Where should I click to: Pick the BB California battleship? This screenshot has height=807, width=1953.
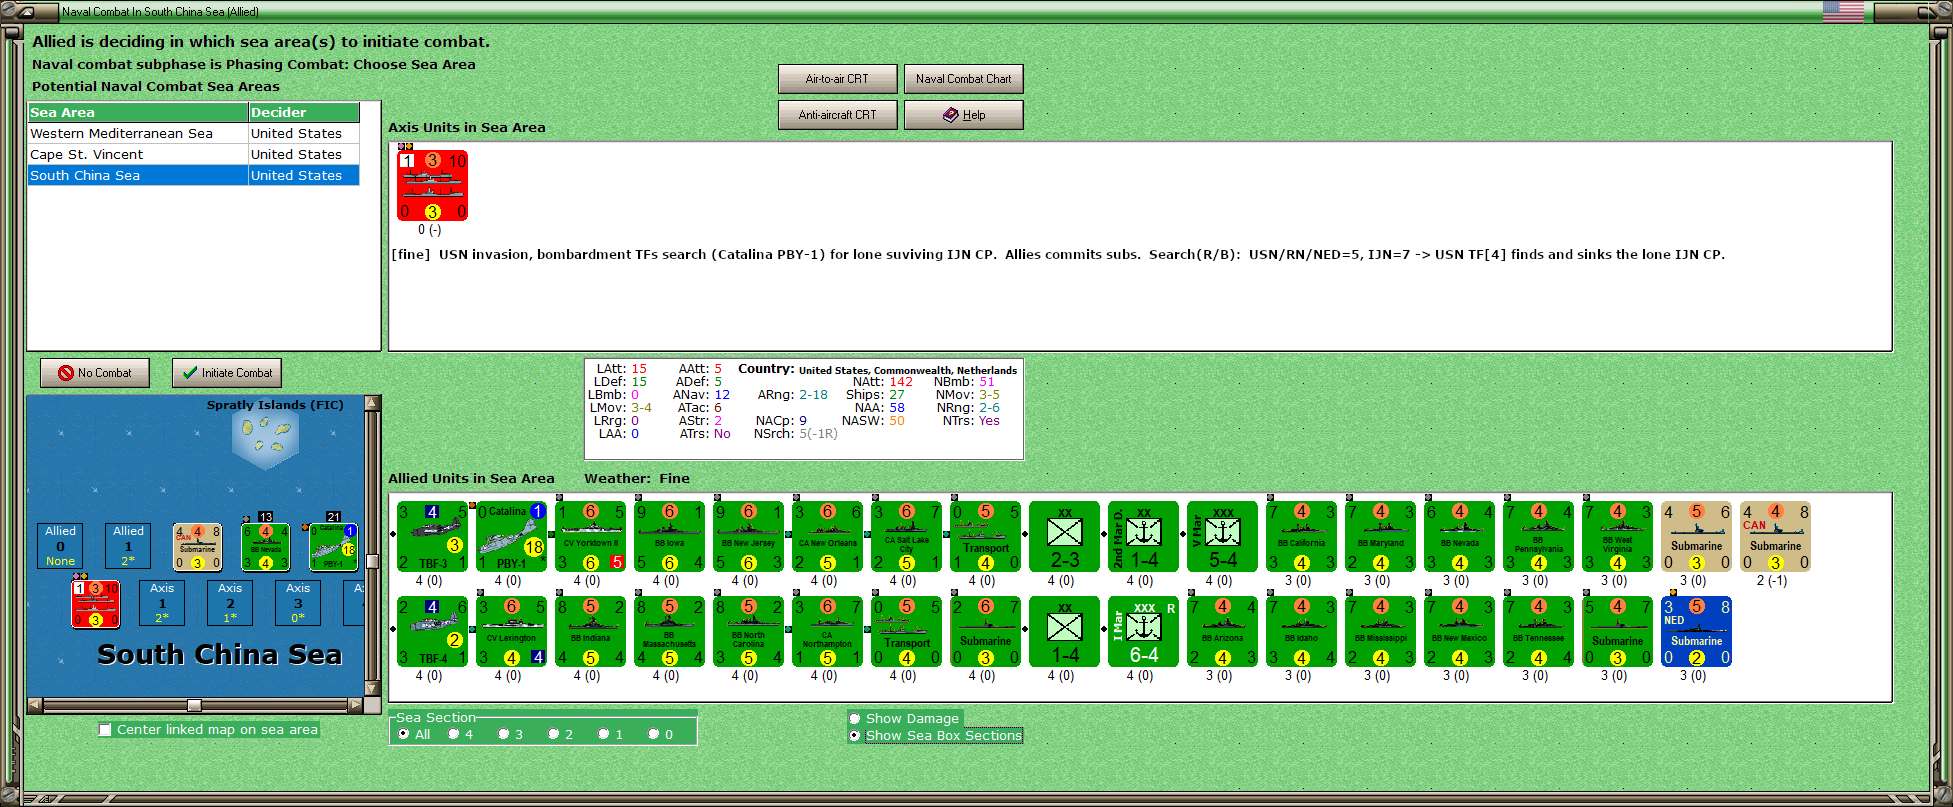[1301, 536]
